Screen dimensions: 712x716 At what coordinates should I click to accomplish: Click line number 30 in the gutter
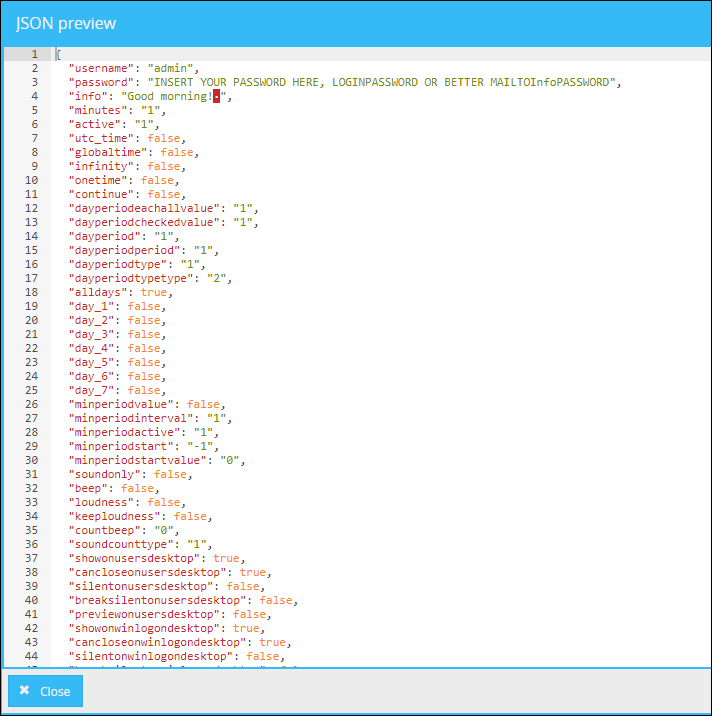click(31, 460)
